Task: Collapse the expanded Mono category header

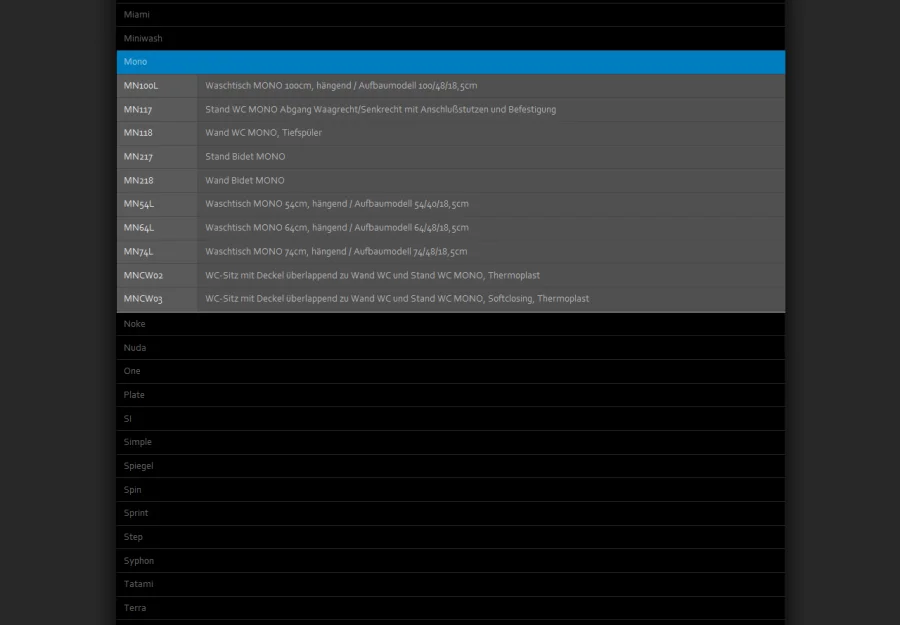Action: tap(450, 62)
